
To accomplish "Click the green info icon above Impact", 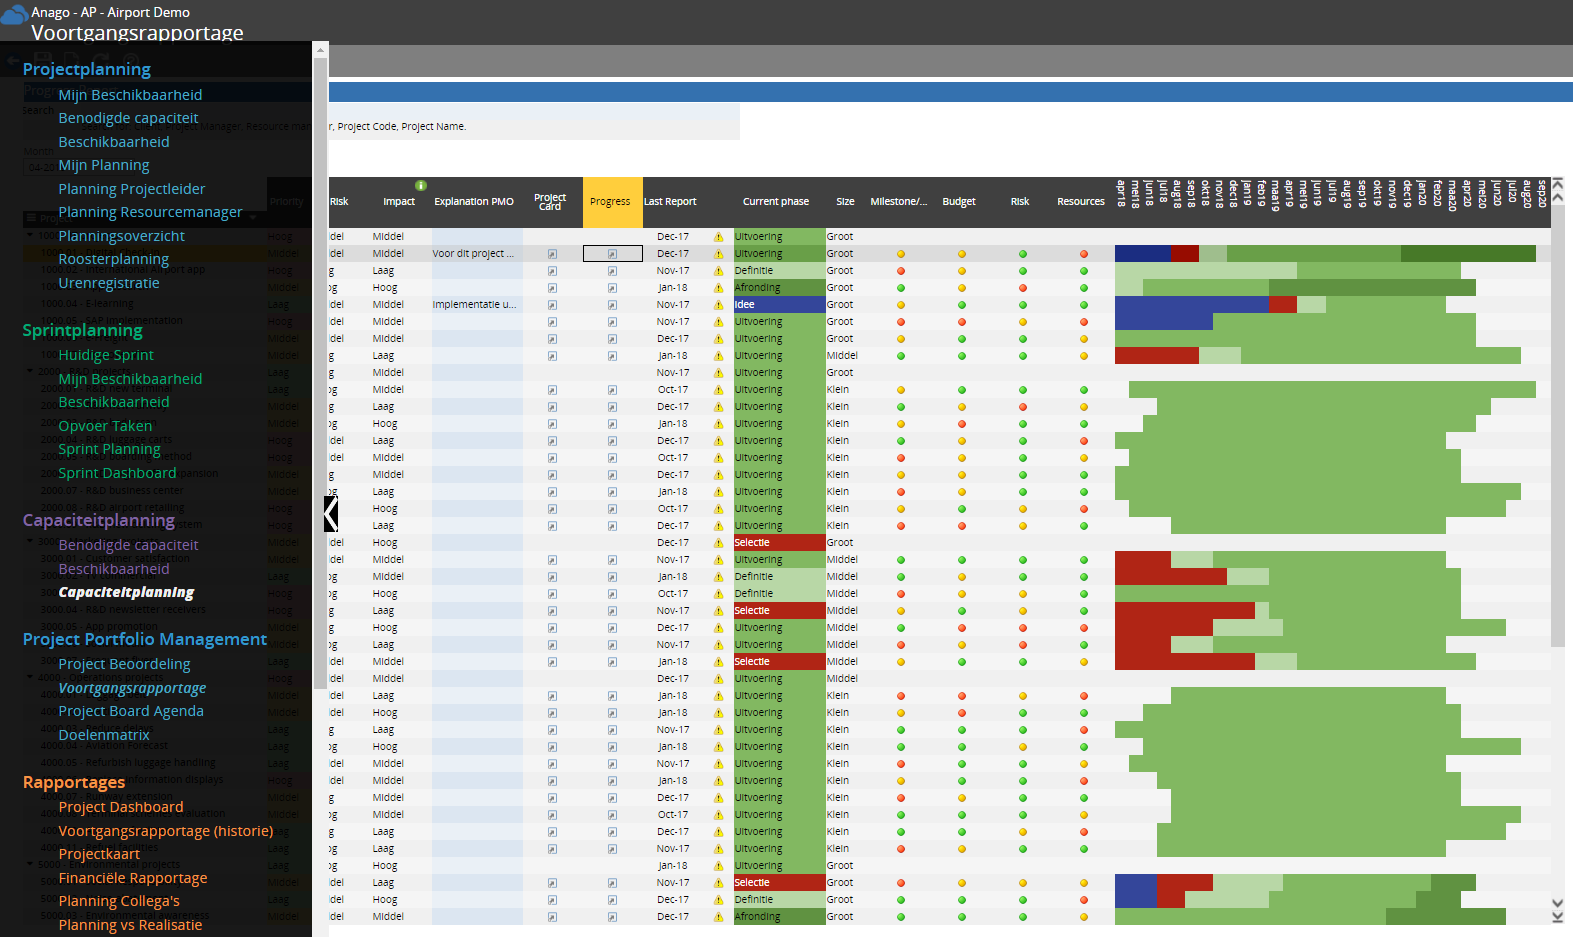I will click(421, 186).
